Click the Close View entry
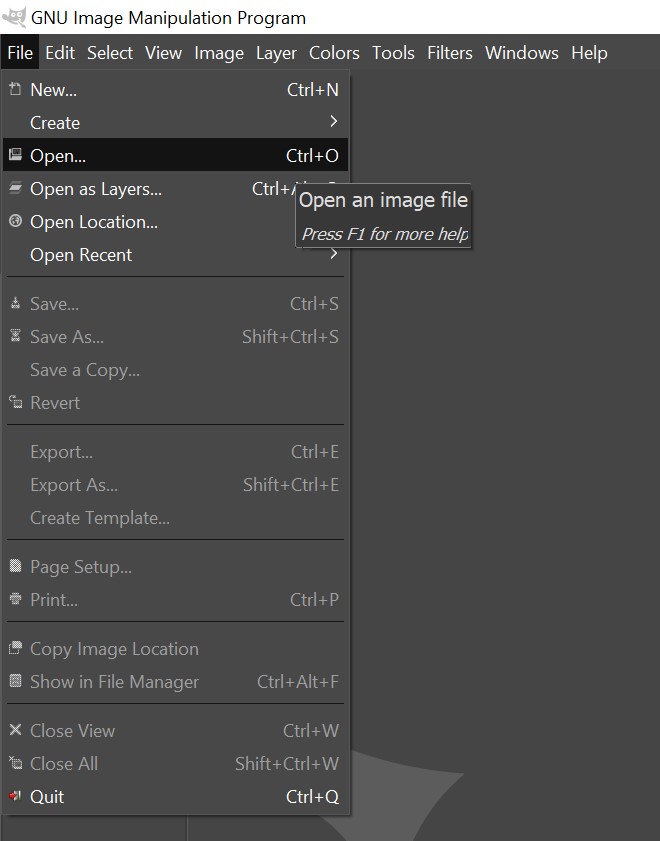Viewport: 660px width, 841px height. pyautogui.click(x=175, y=731)
